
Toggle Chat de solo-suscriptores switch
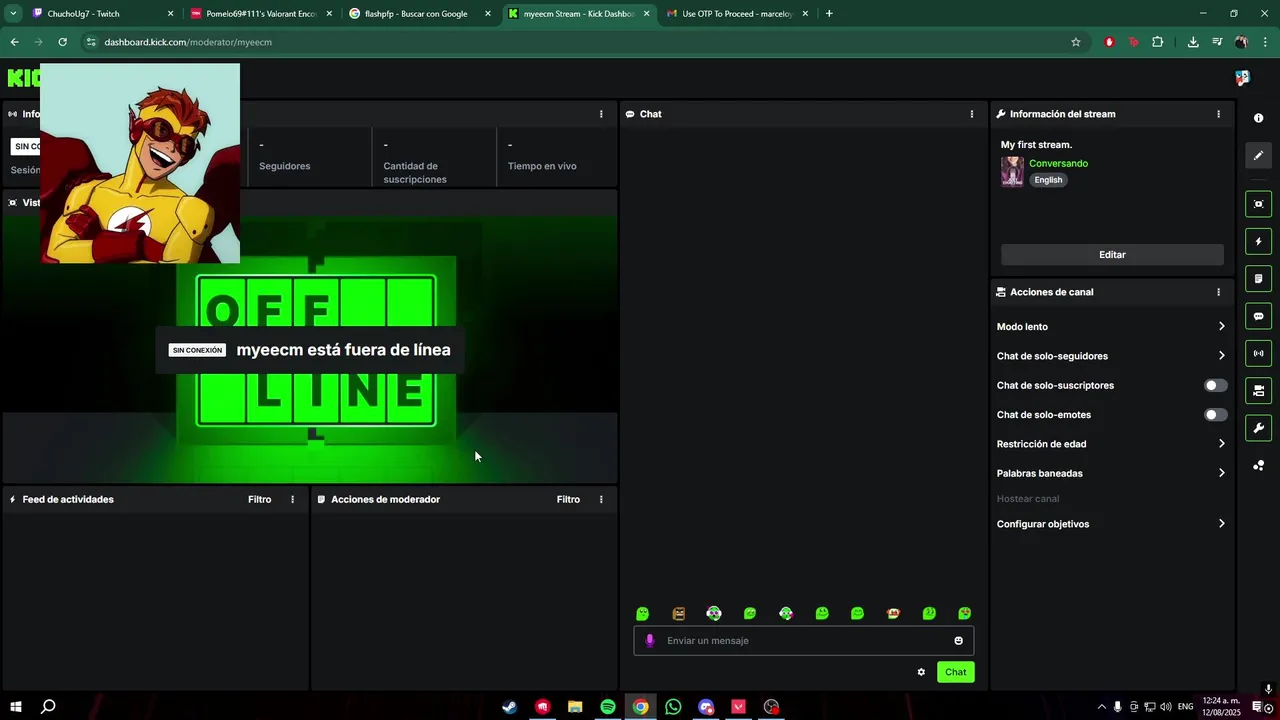tap(1215, 385)
